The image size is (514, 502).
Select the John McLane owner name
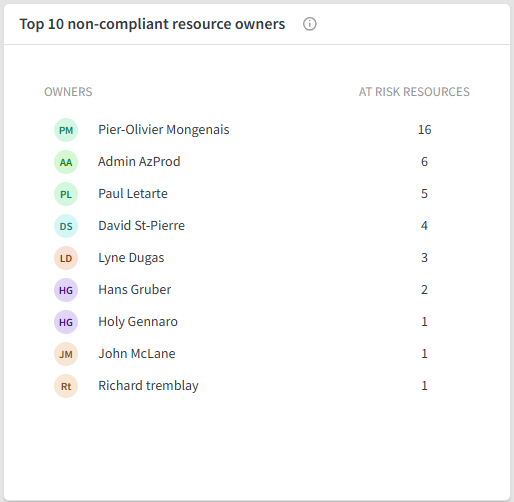(136, 354)
